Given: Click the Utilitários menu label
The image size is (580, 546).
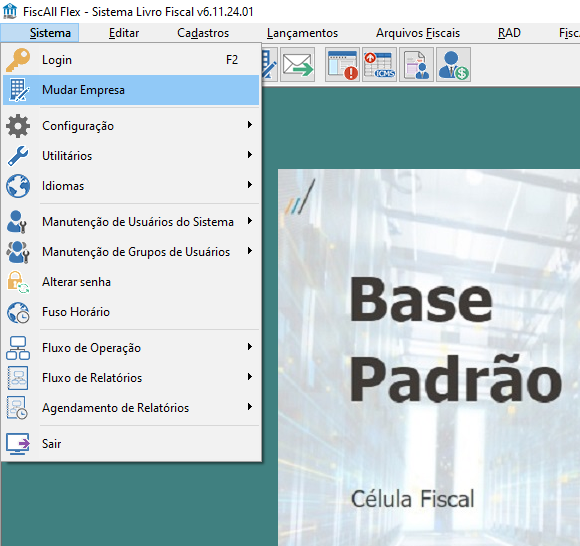Looking at the screenshot, I should click(67, 156).
